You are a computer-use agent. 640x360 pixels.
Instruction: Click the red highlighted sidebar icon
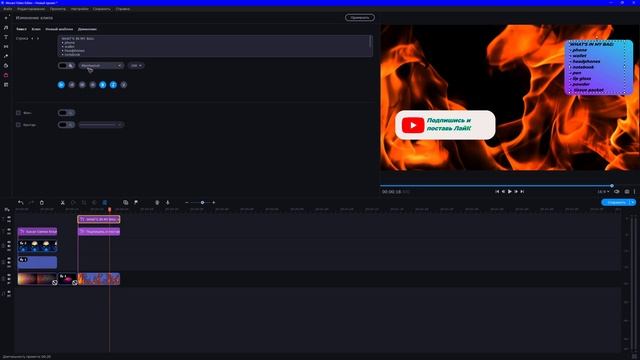pyautogui.click(x=6, y=75)
